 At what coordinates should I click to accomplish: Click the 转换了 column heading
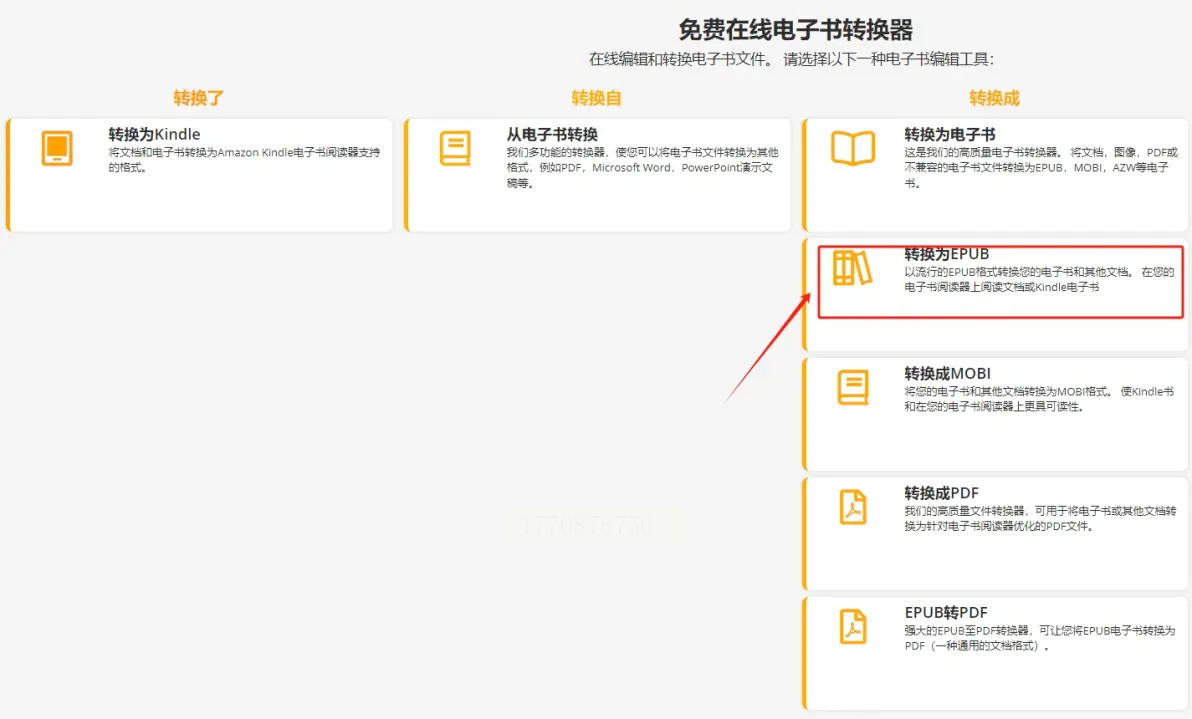(x=198, y=98)
